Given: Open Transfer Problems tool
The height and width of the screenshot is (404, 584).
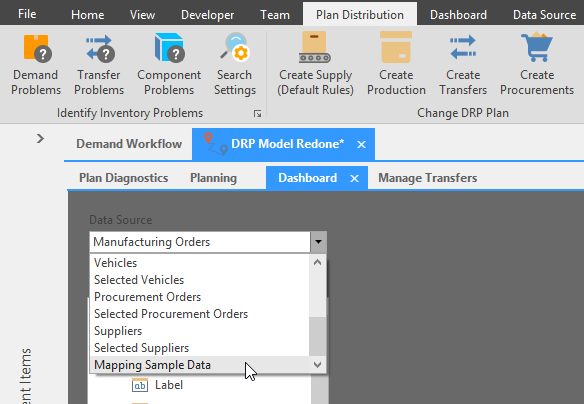Looking at the screenshot, I should (99, 65).
